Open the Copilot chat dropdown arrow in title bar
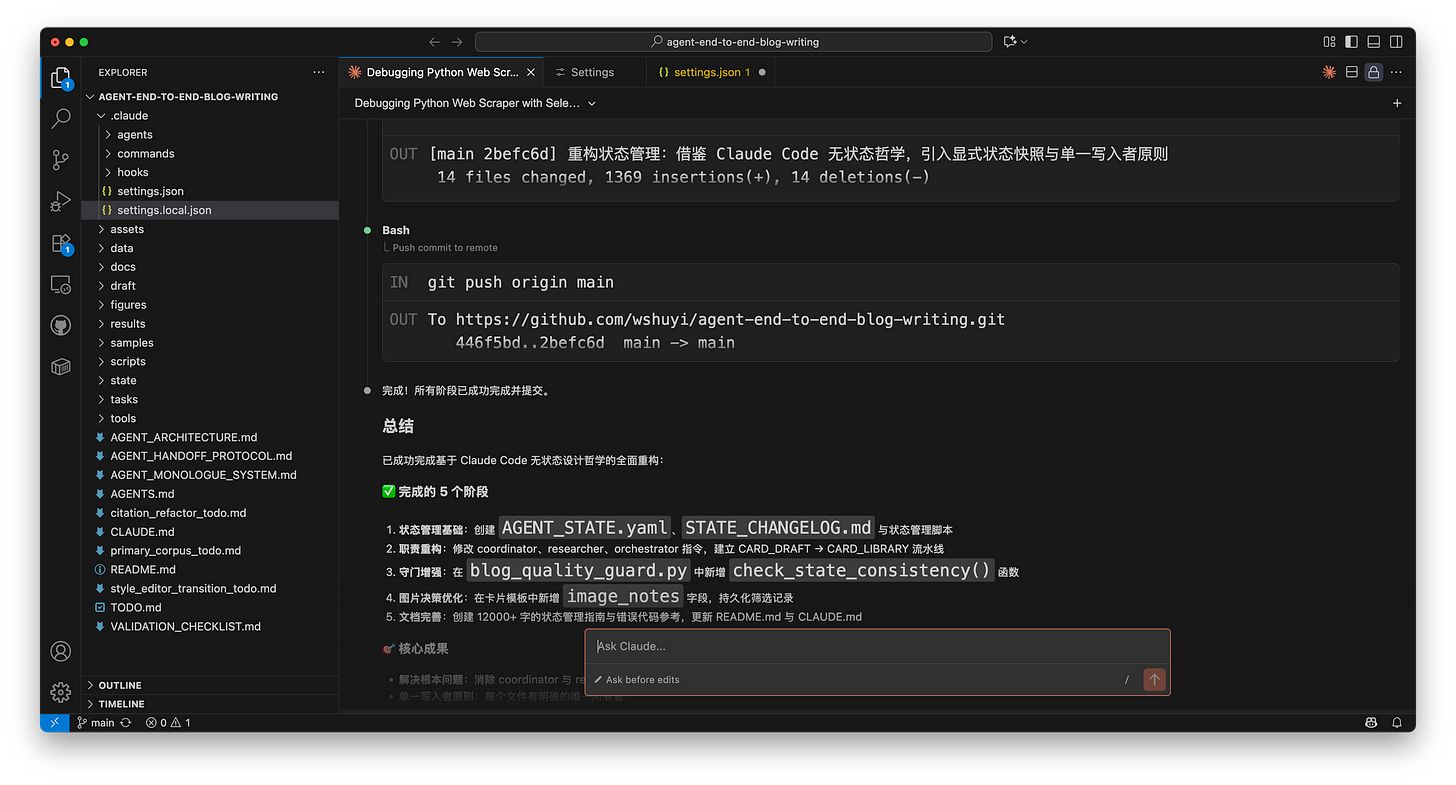The height and width of the screenshot is (785, 1456). (x=1024, y=42)
